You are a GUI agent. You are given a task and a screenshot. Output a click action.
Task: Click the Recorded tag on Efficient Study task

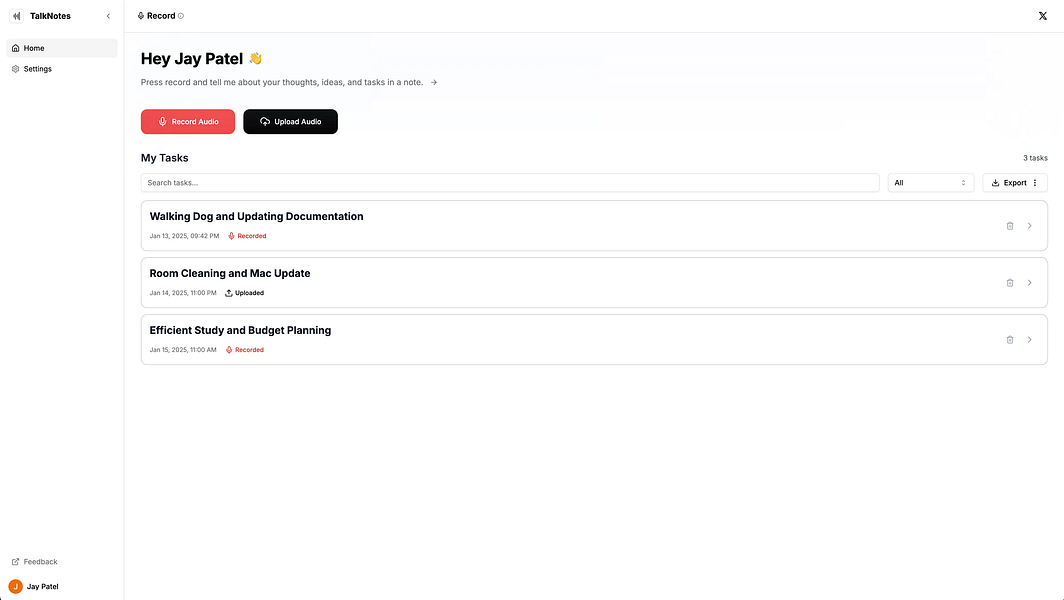244,350
